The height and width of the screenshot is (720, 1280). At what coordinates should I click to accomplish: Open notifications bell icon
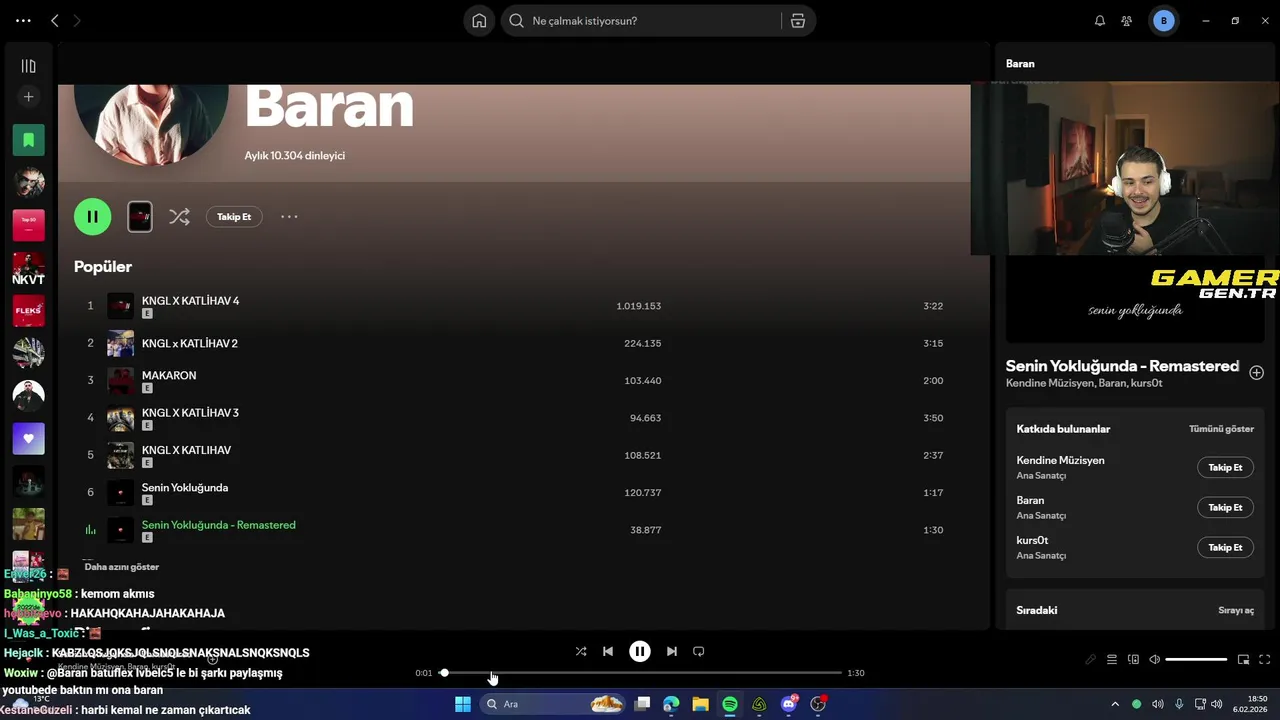pyautogui.click(x=1100, y=21)
